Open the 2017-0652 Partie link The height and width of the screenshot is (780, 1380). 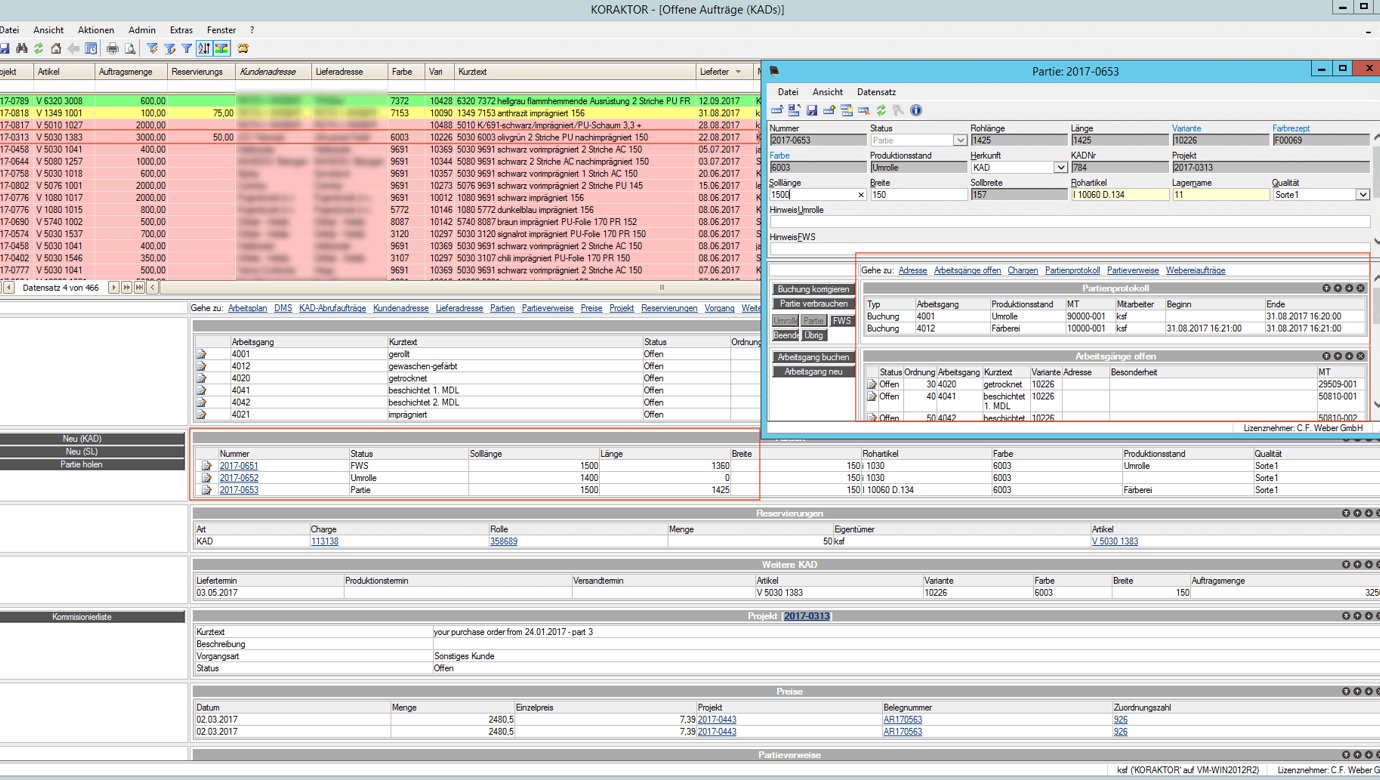pyautogui.click(x=239, y=478)
